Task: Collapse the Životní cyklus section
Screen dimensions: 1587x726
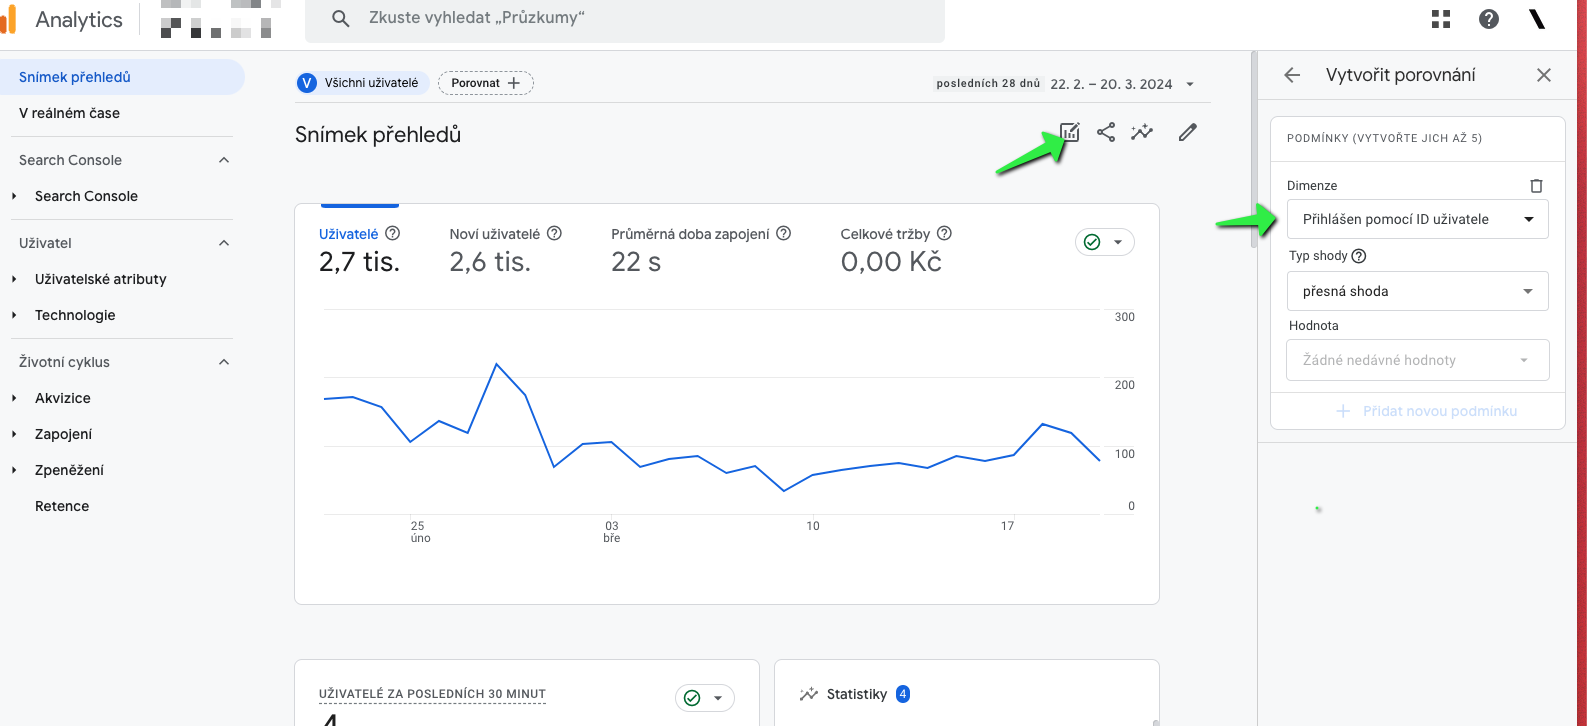Action: [224, 362]
